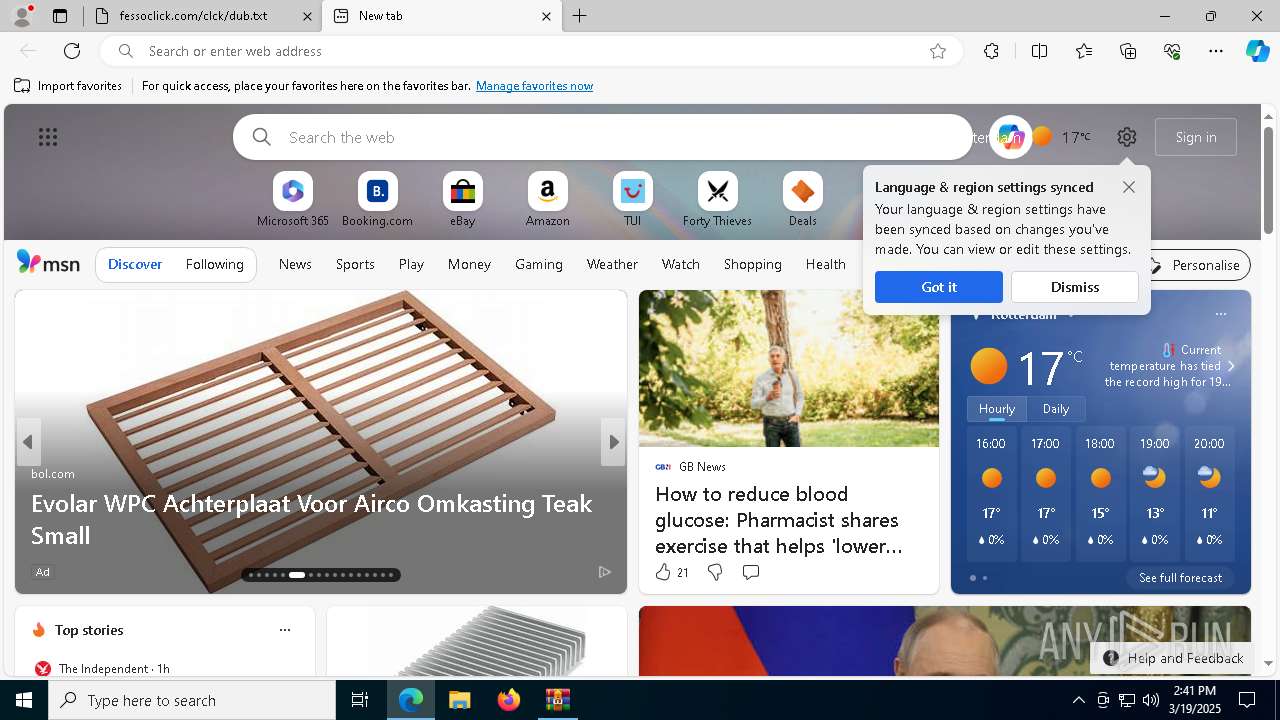Select the Discover tab
Image resolution: width=1280 pixels, height=720 pixels.
pos(135,264)
